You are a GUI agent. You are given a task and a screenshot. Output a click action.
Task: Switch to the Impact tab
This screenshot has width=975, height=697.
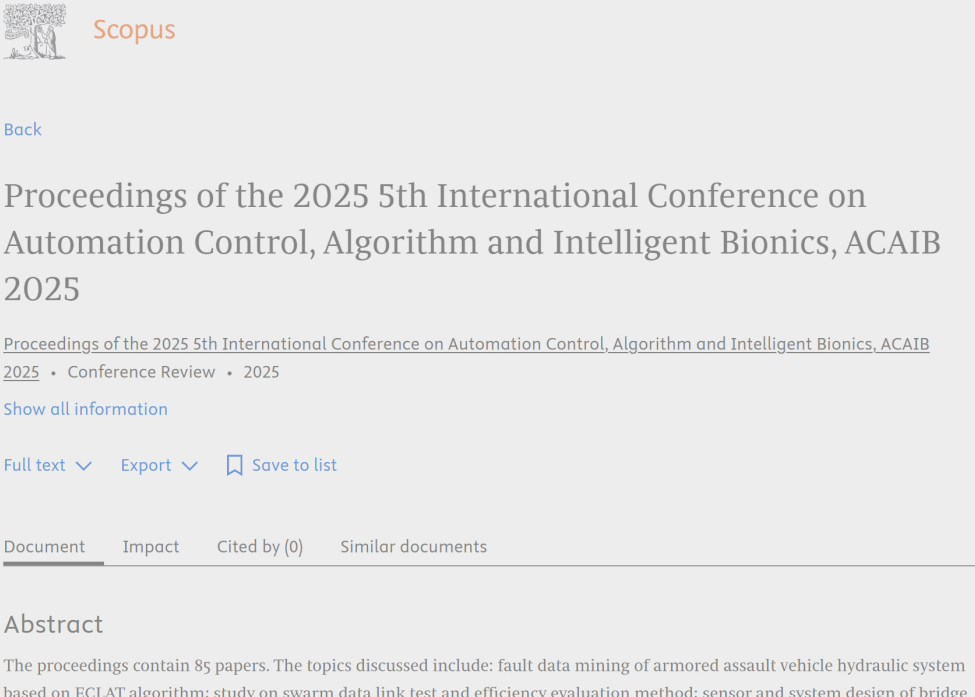click(x=151, y=547)
